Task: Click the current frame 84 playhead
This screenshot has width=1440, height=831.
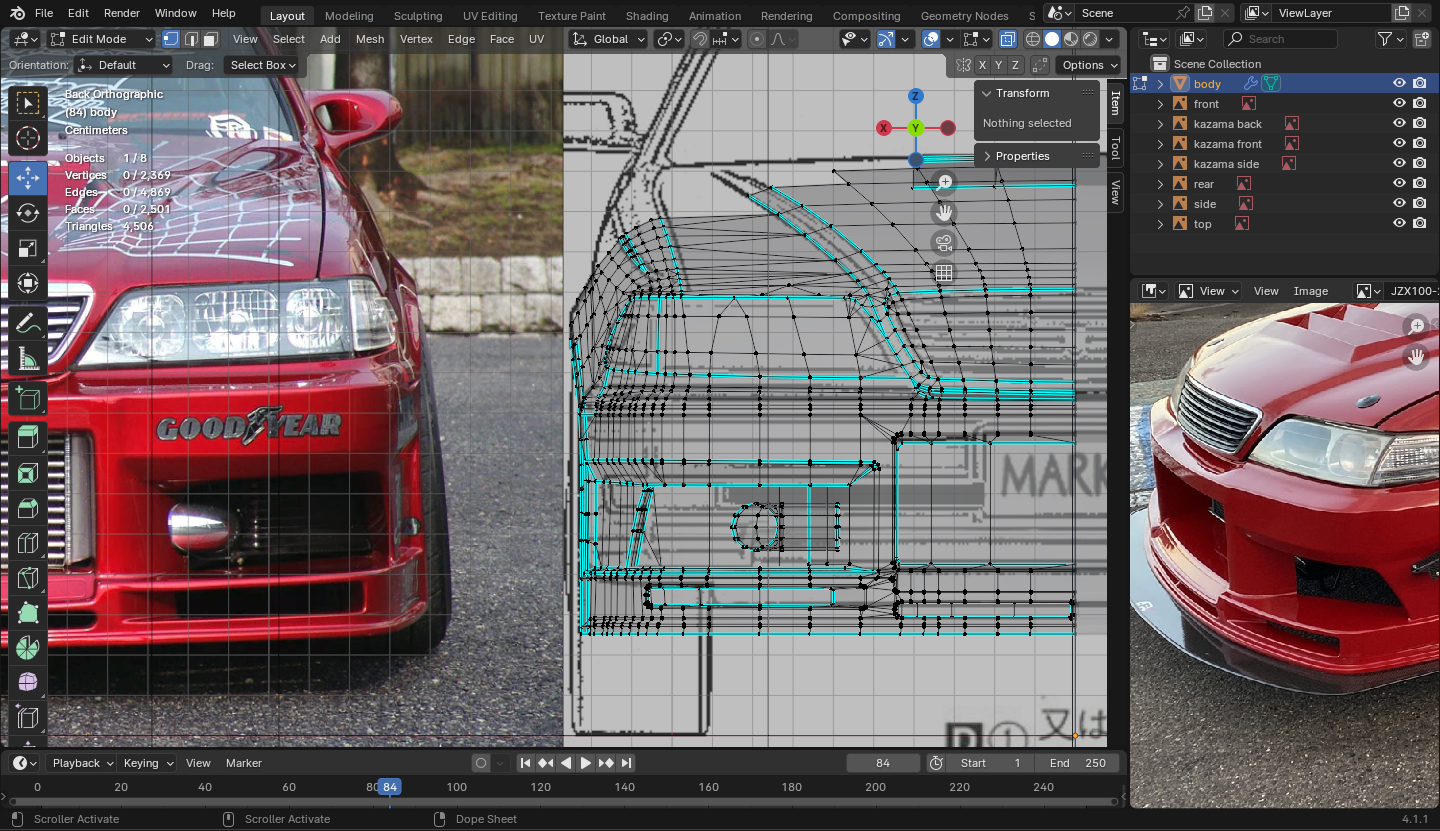Action: 389,787
